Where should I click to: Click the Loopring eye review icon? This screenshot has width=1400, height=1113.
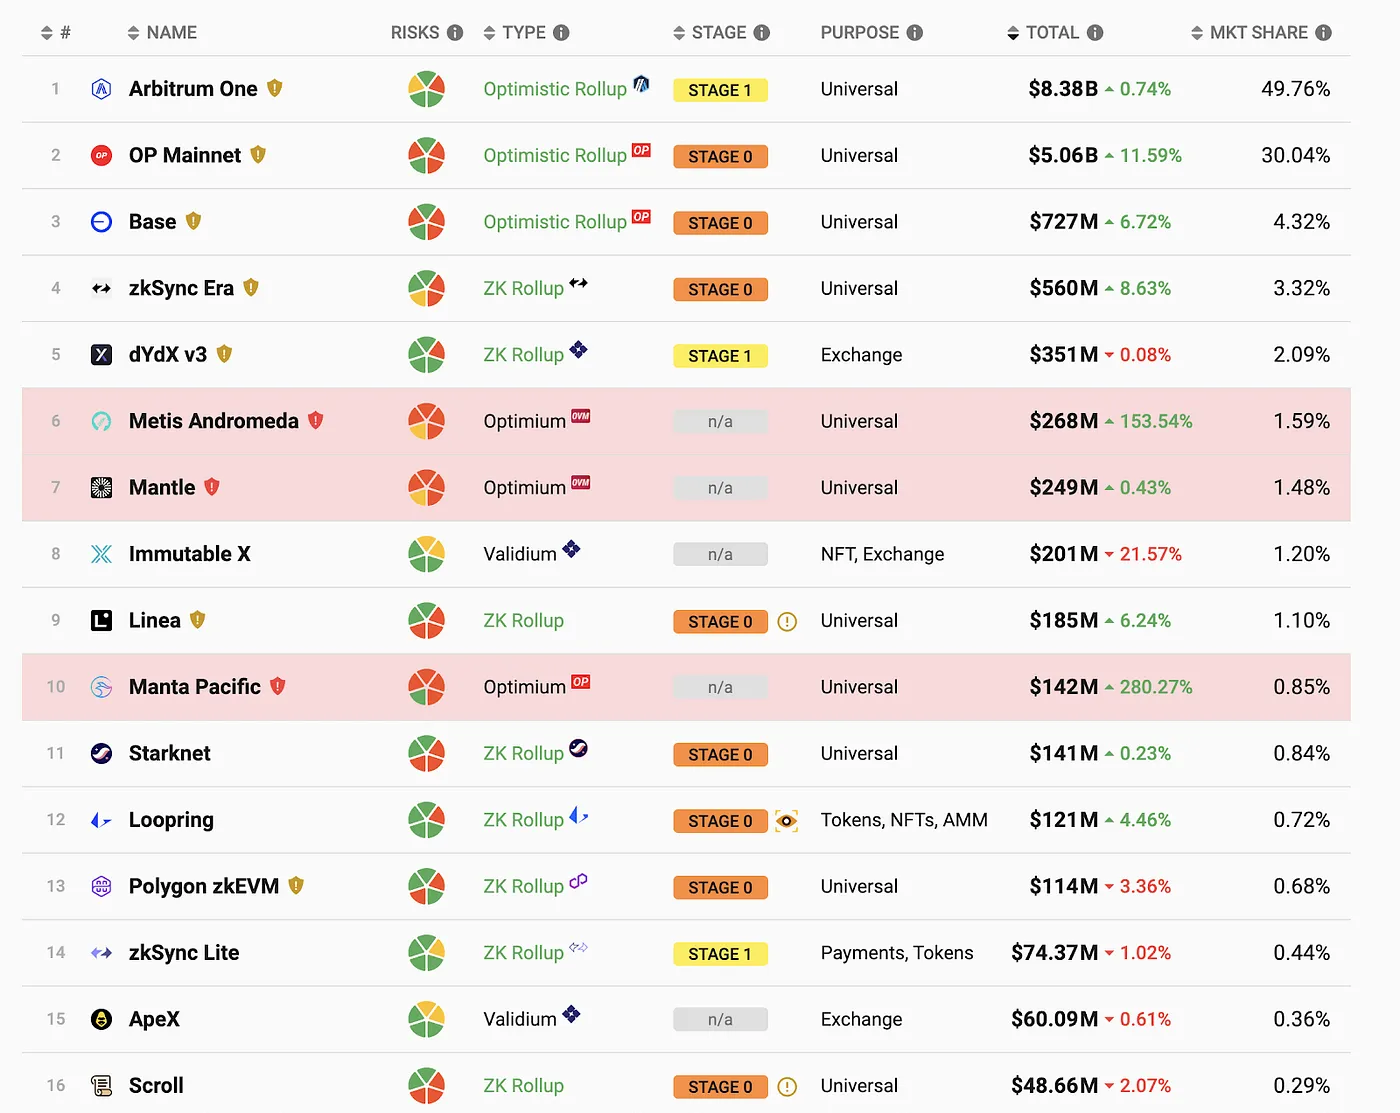[787, 821]
